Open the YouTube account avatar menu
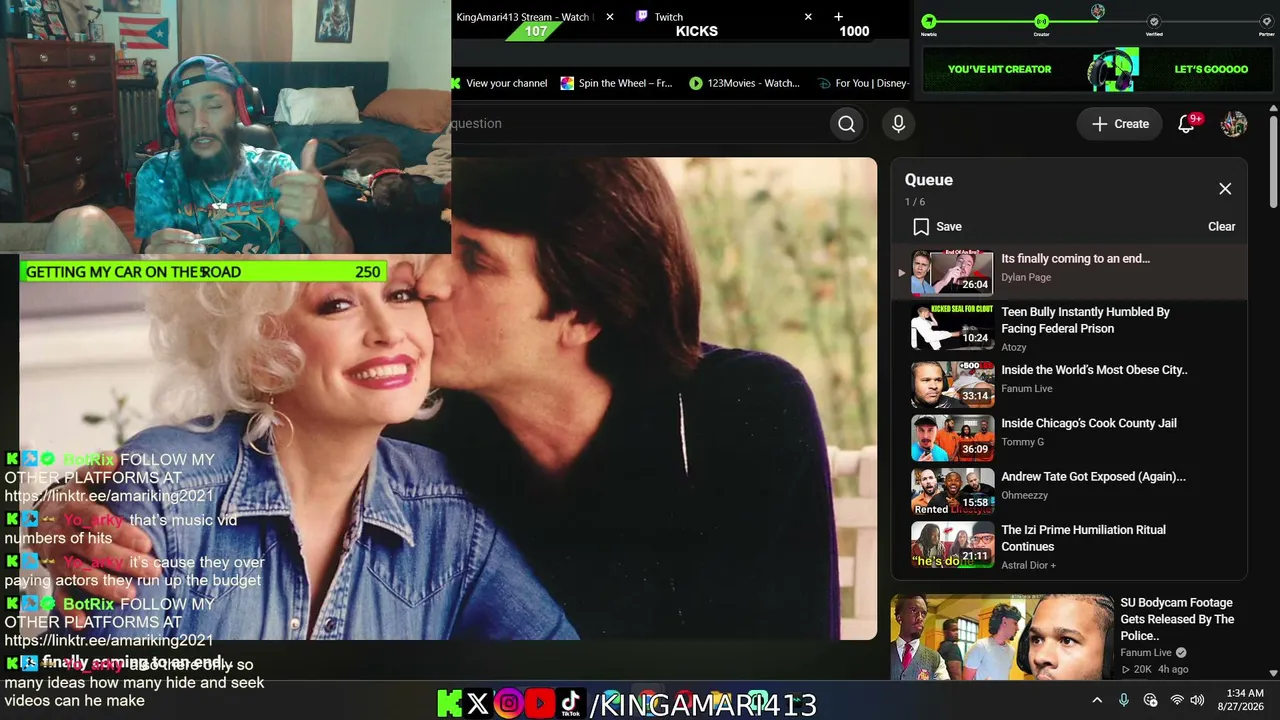 pos(1234,124)
